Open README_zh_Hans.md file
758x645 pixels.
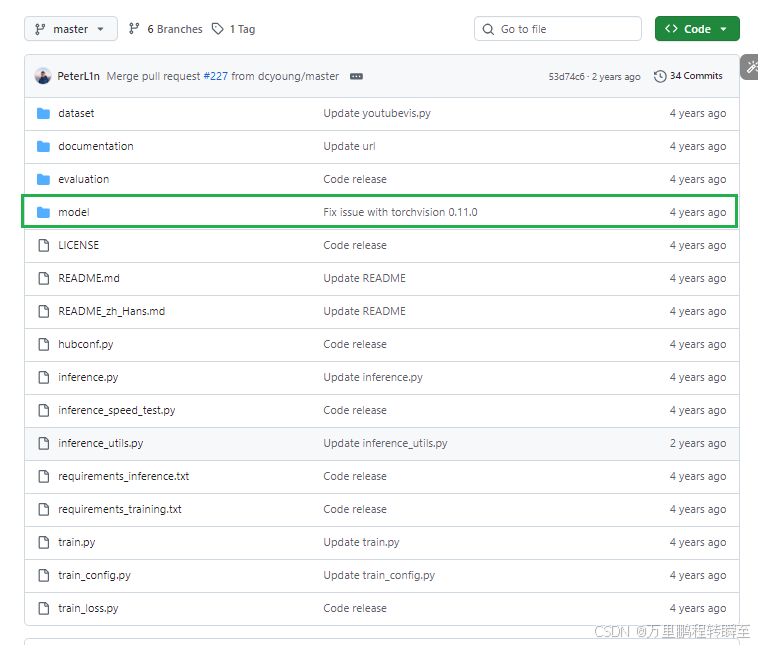(x=112, y=311)
